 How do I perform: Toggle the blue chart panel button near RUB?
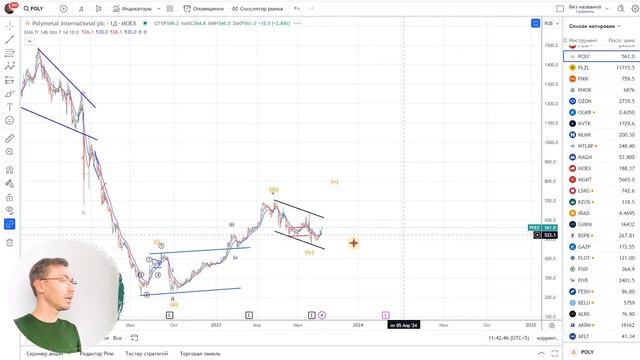click(536, 23)
